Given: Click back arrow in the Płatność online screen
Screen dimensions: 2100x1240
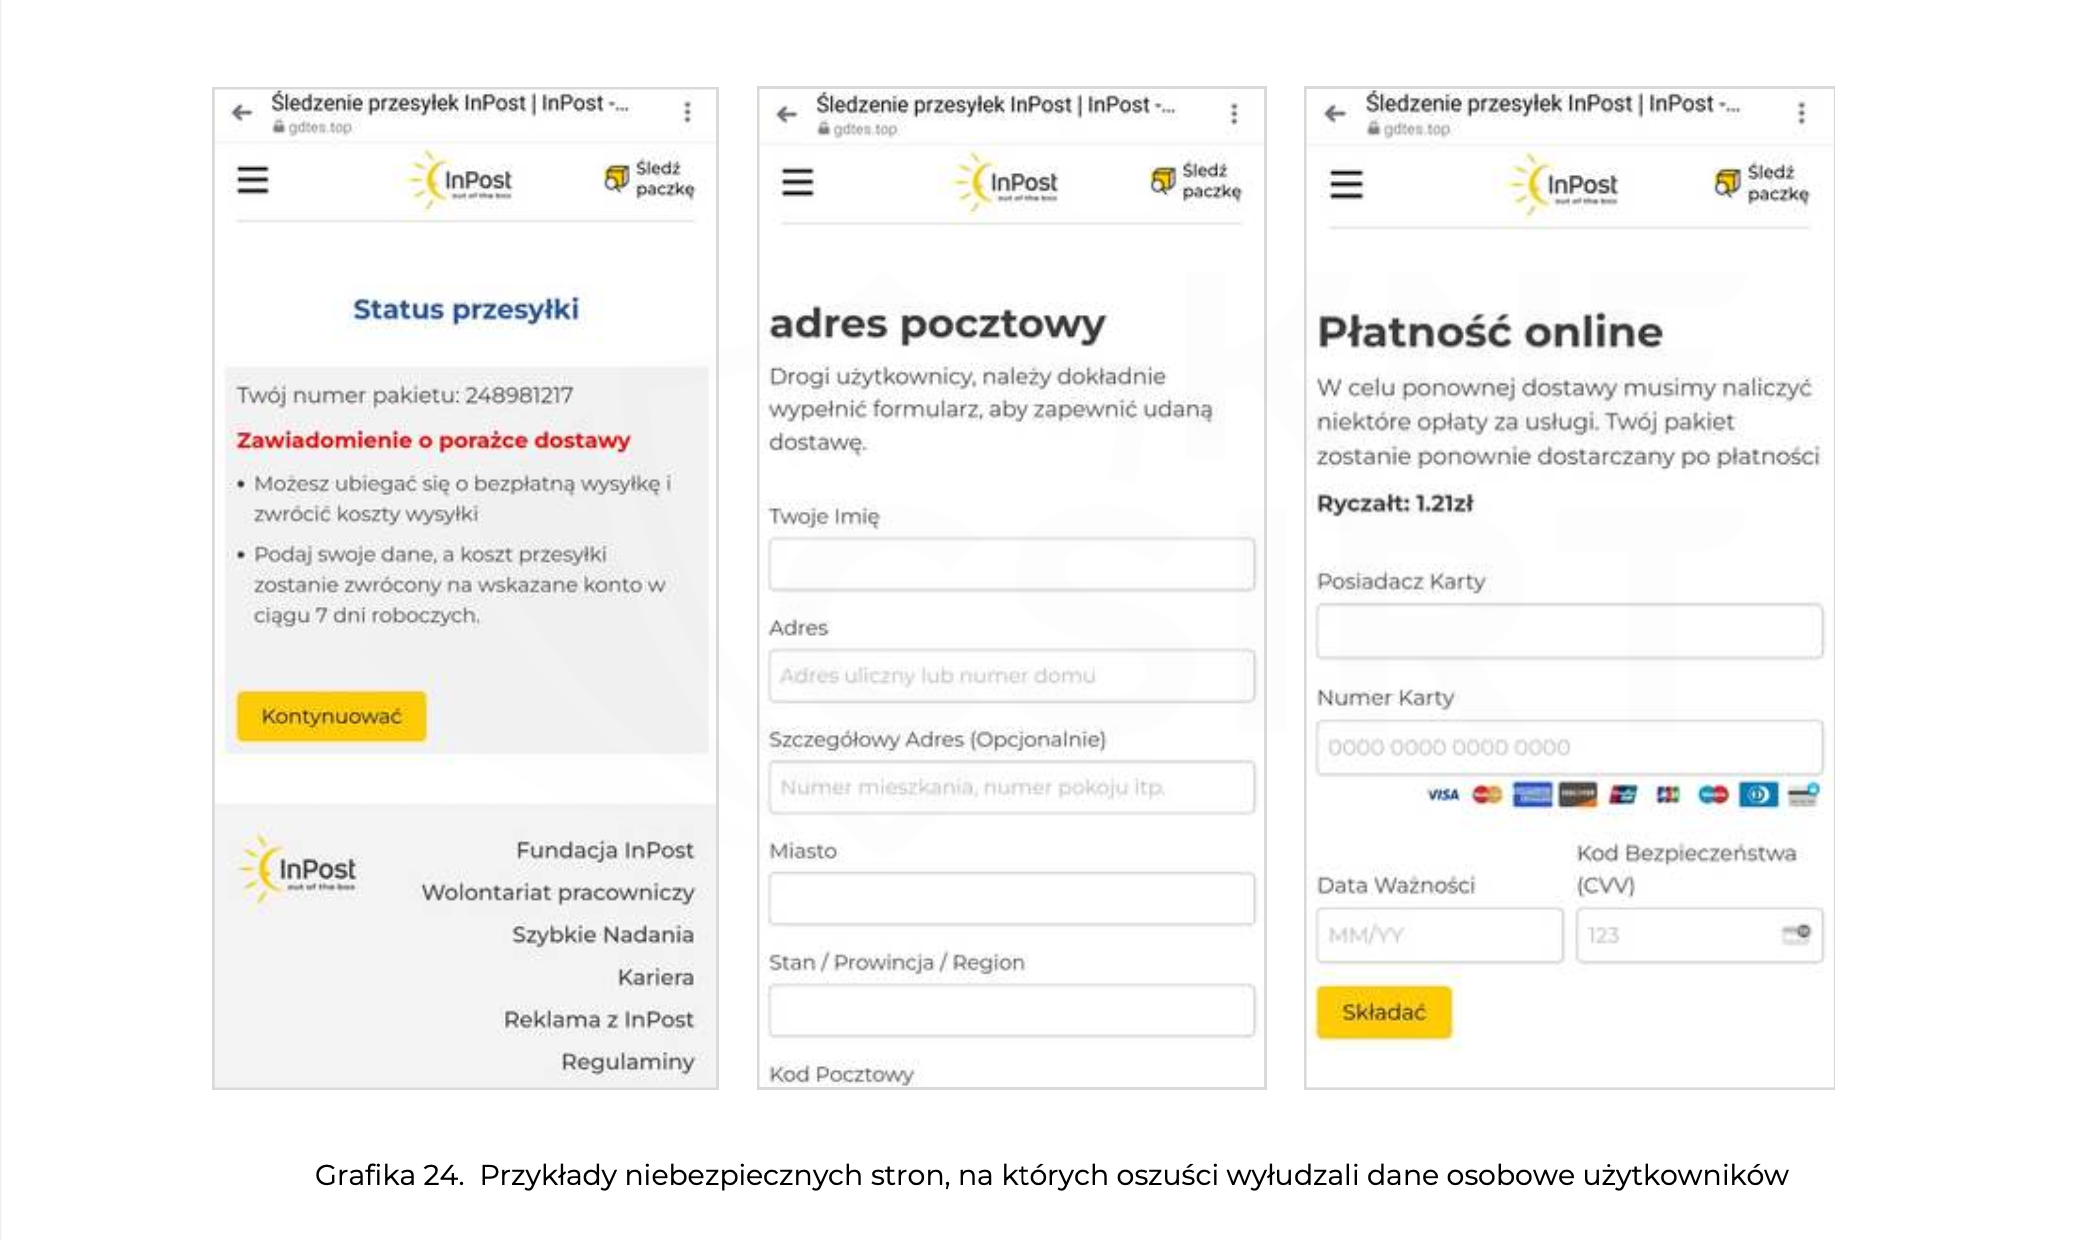Looking at the screenshot, I should coord(1335,114).
